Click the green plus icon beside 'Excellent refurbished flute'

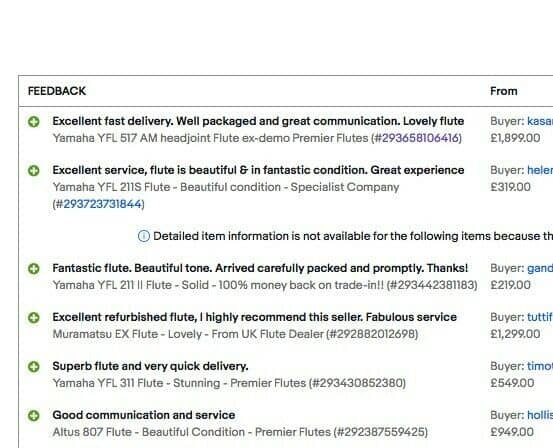pos(34,318)
